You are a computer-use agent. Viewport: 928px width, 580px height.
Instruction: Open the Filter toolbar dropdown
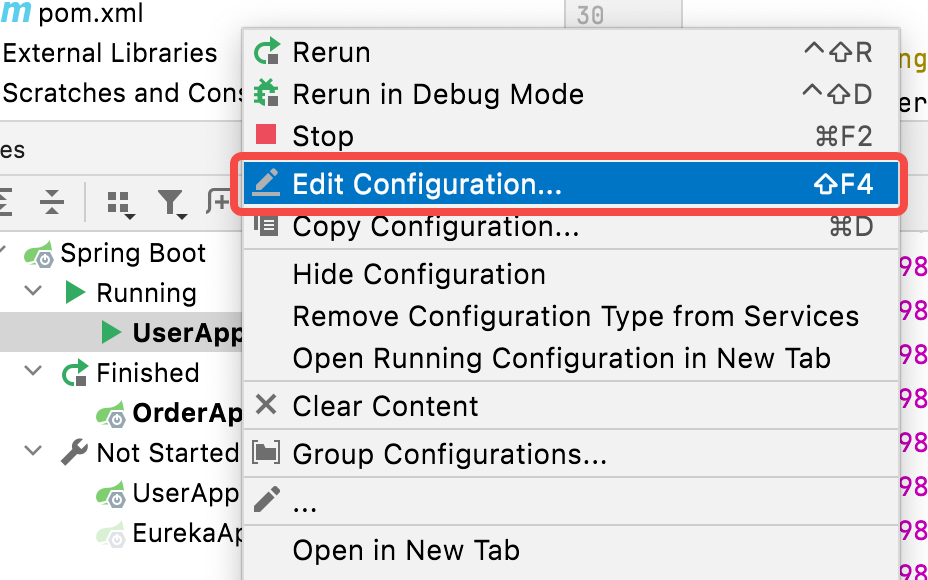[x=172, y=203]
